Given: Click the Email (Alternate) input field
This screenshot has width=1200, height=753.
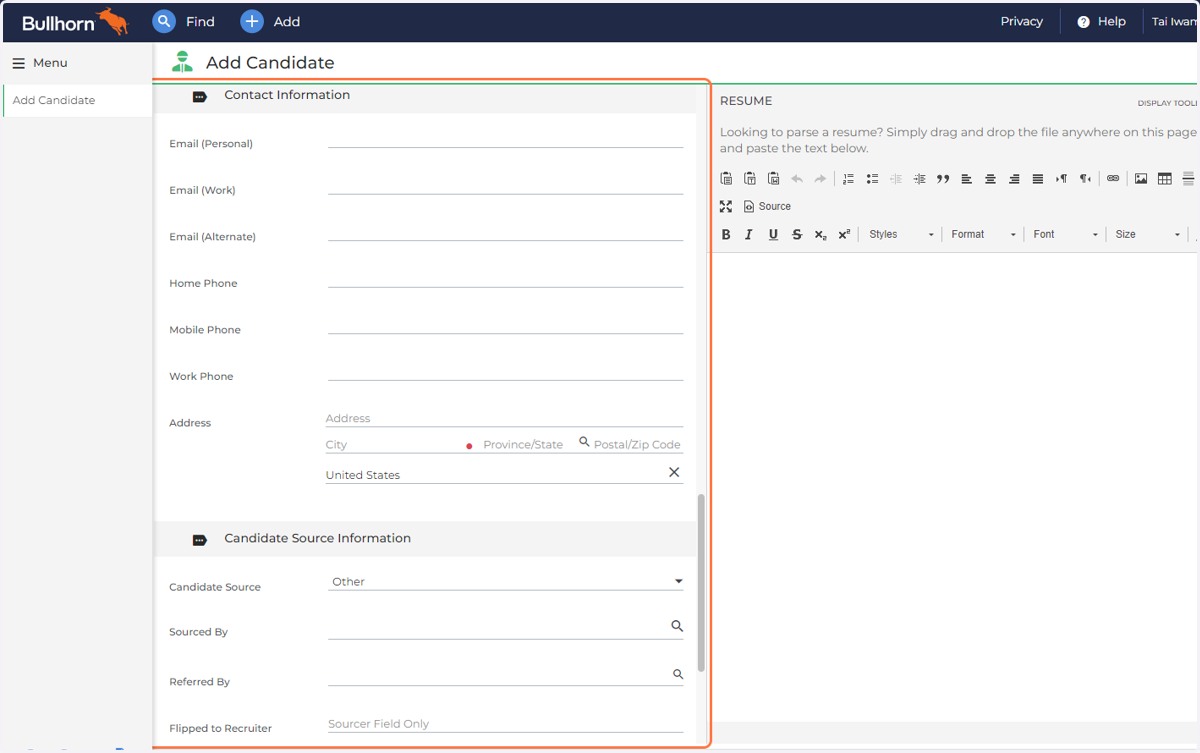Looking at the screenshot, I should pos(506,231).
